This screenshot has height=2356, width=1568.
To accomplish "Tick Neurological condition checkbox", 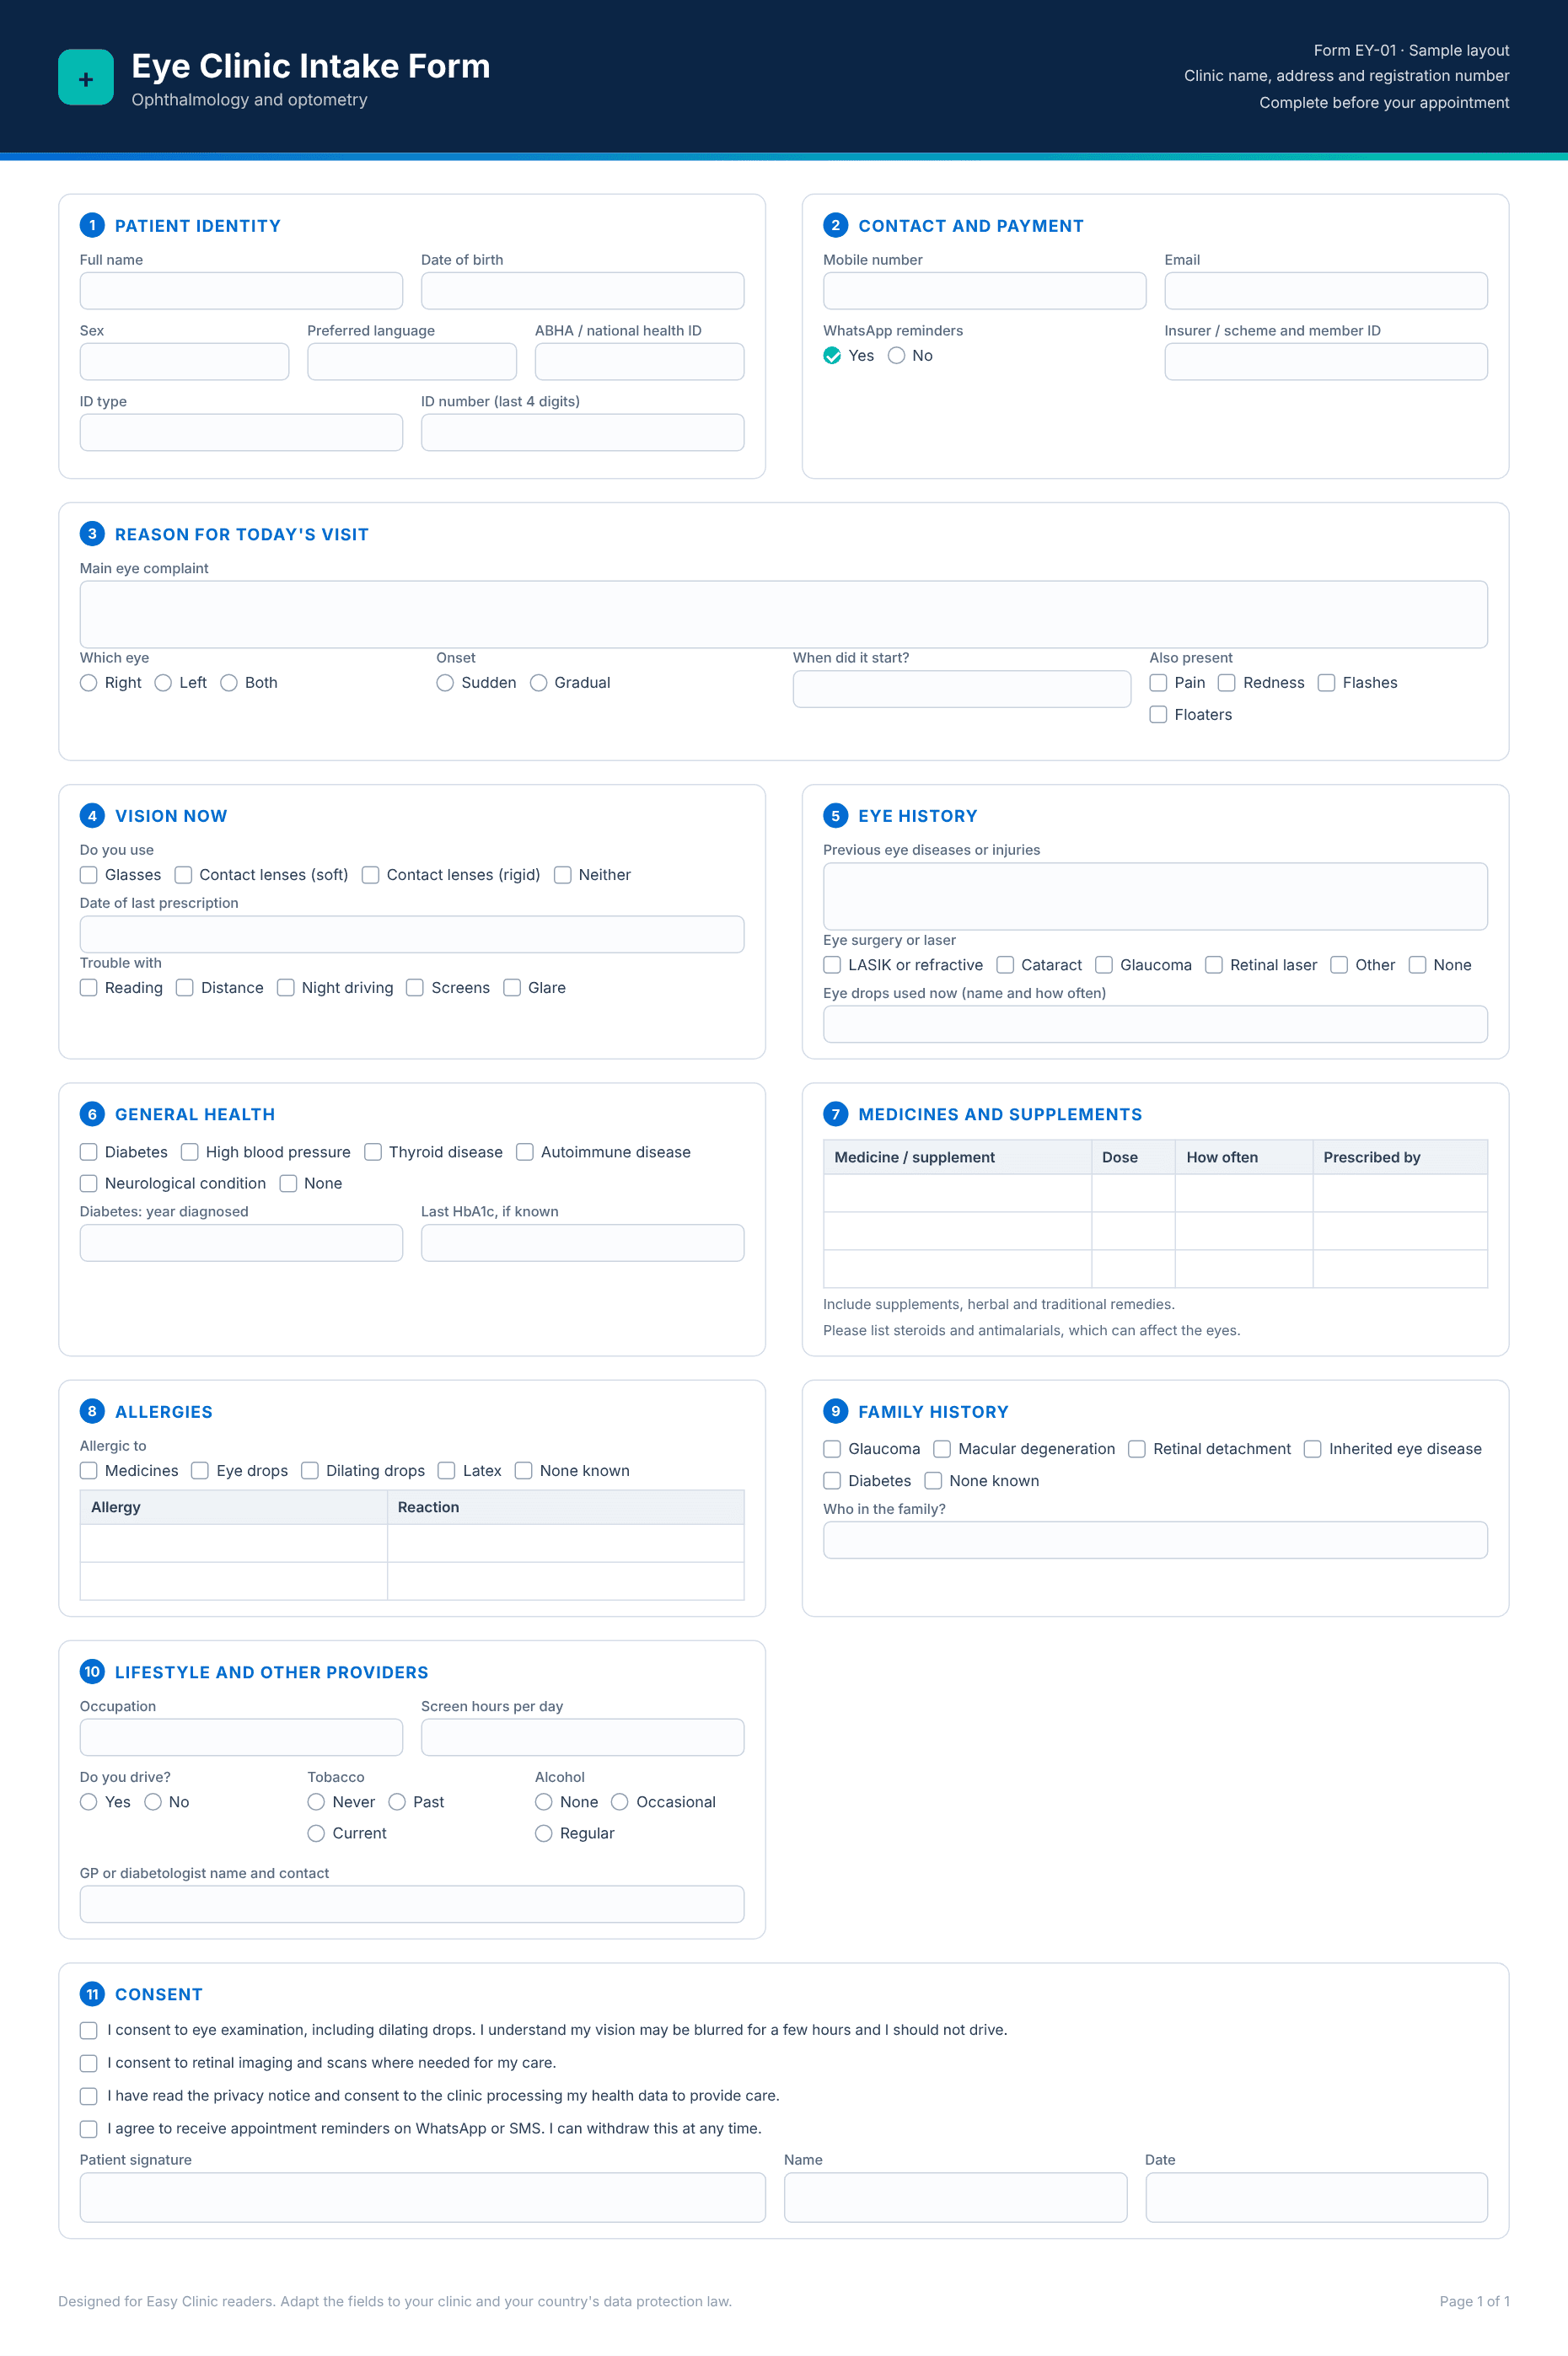I will click(x=89, y=1184).
